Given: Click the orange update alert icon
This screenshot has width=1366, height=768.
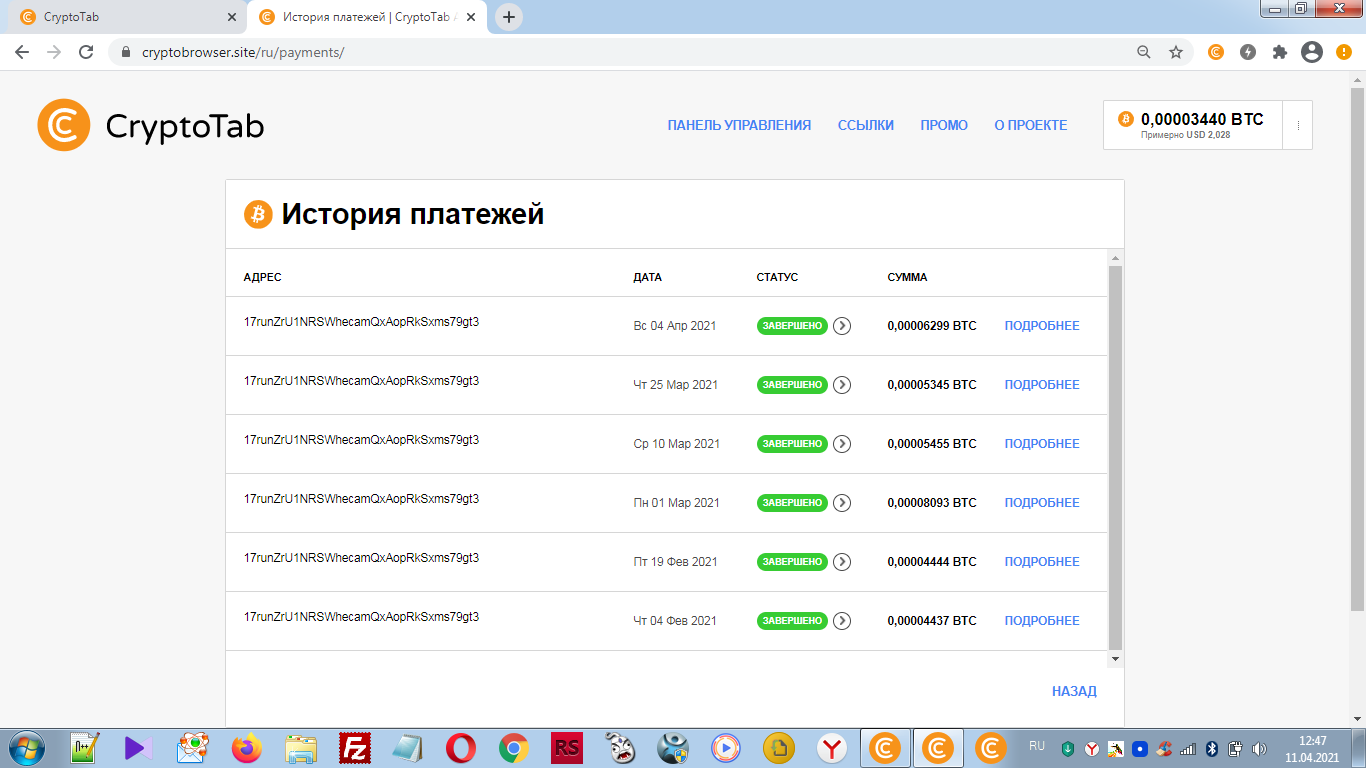Looking at the screenshot, I should coord(1343,52).
